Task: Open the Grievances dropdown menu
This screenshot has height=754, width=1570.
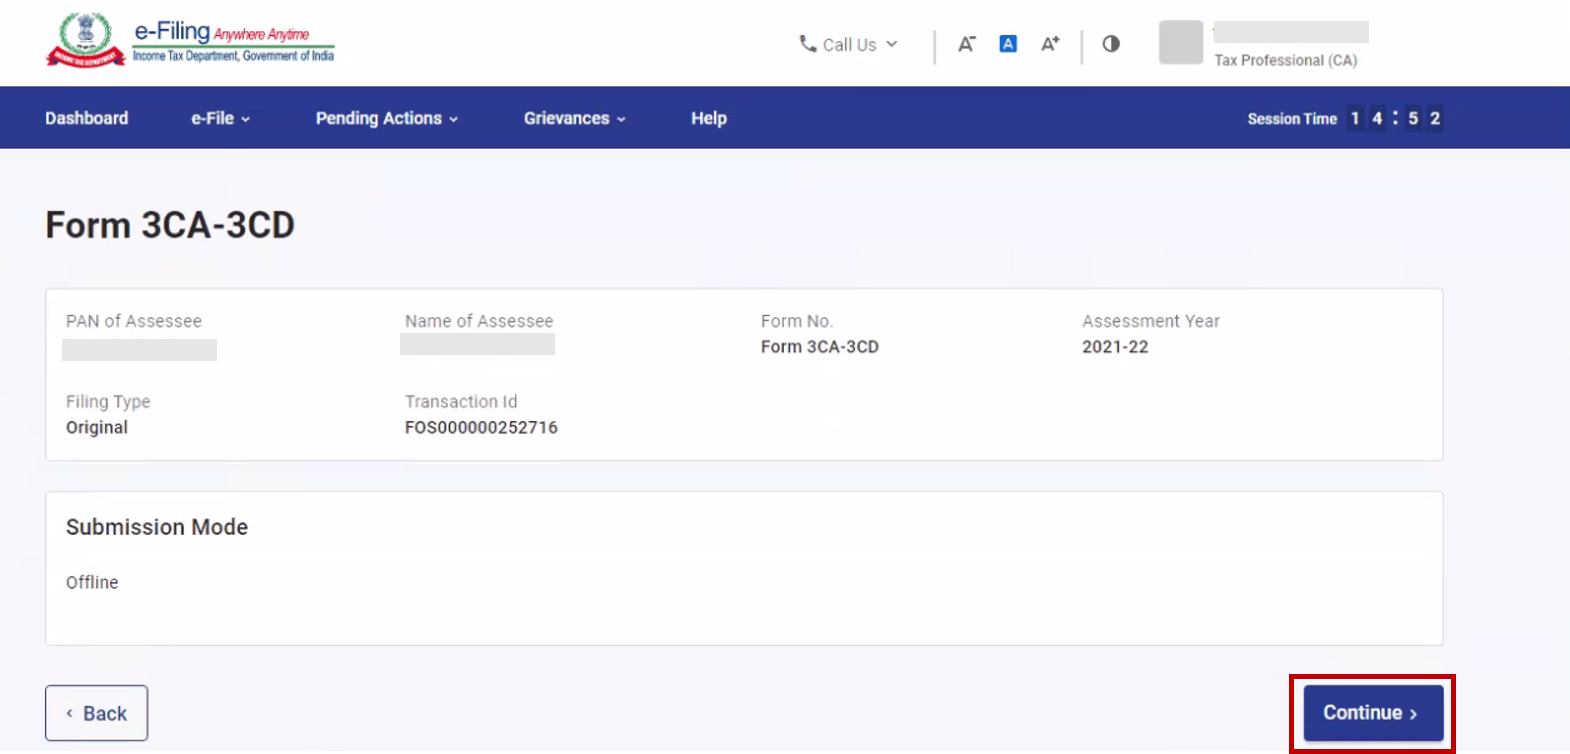Action: click(x=574, y=118)
